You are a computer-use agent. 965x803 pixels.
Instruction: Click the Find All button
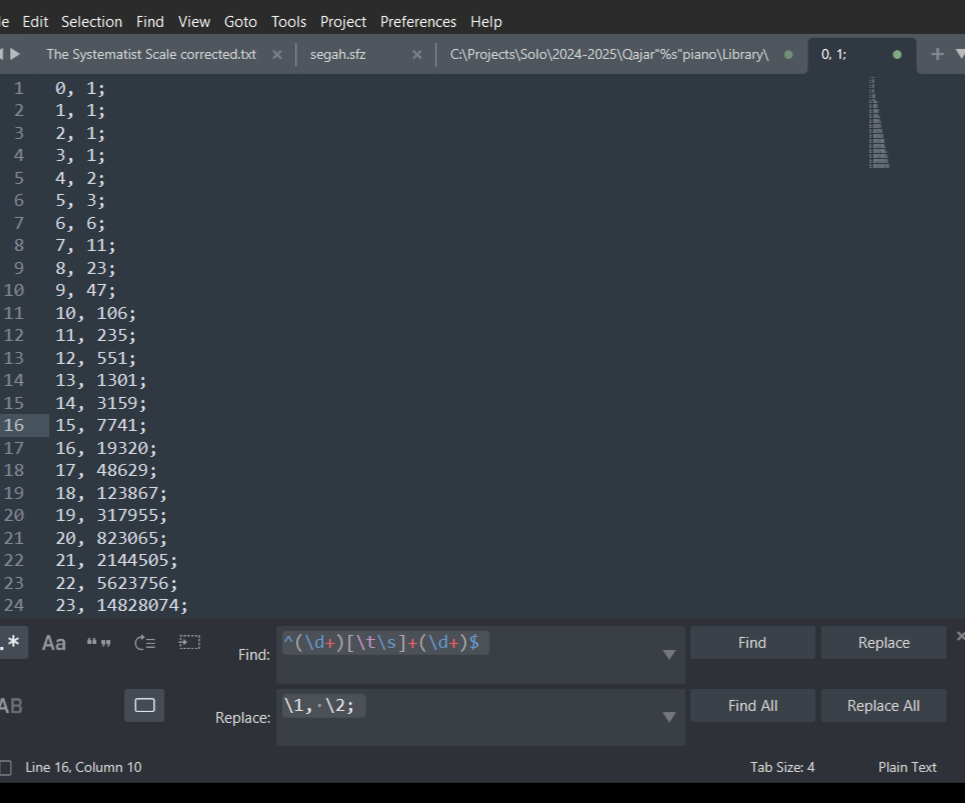pyautogui.click(x=752, y=706)
